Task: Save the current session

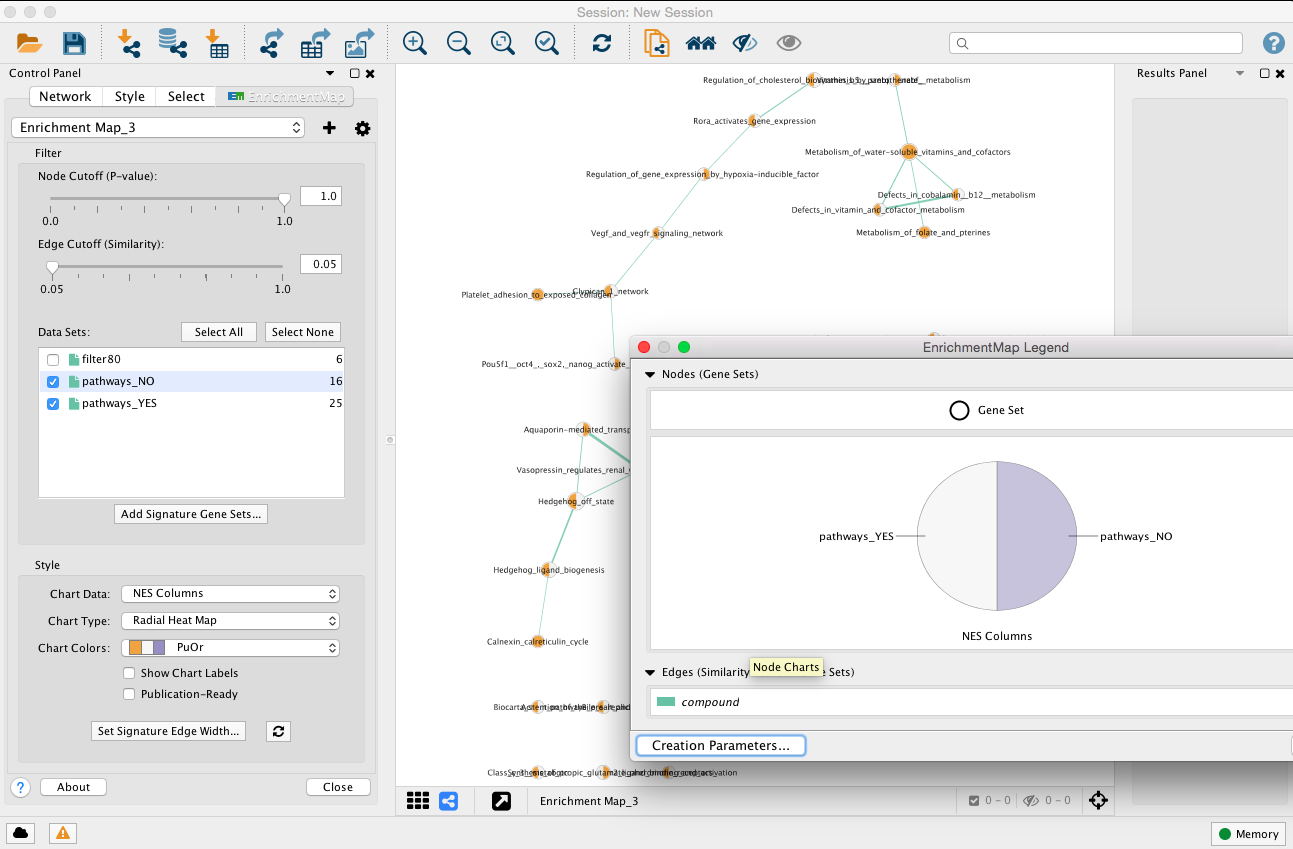Action: coord(73,43)
